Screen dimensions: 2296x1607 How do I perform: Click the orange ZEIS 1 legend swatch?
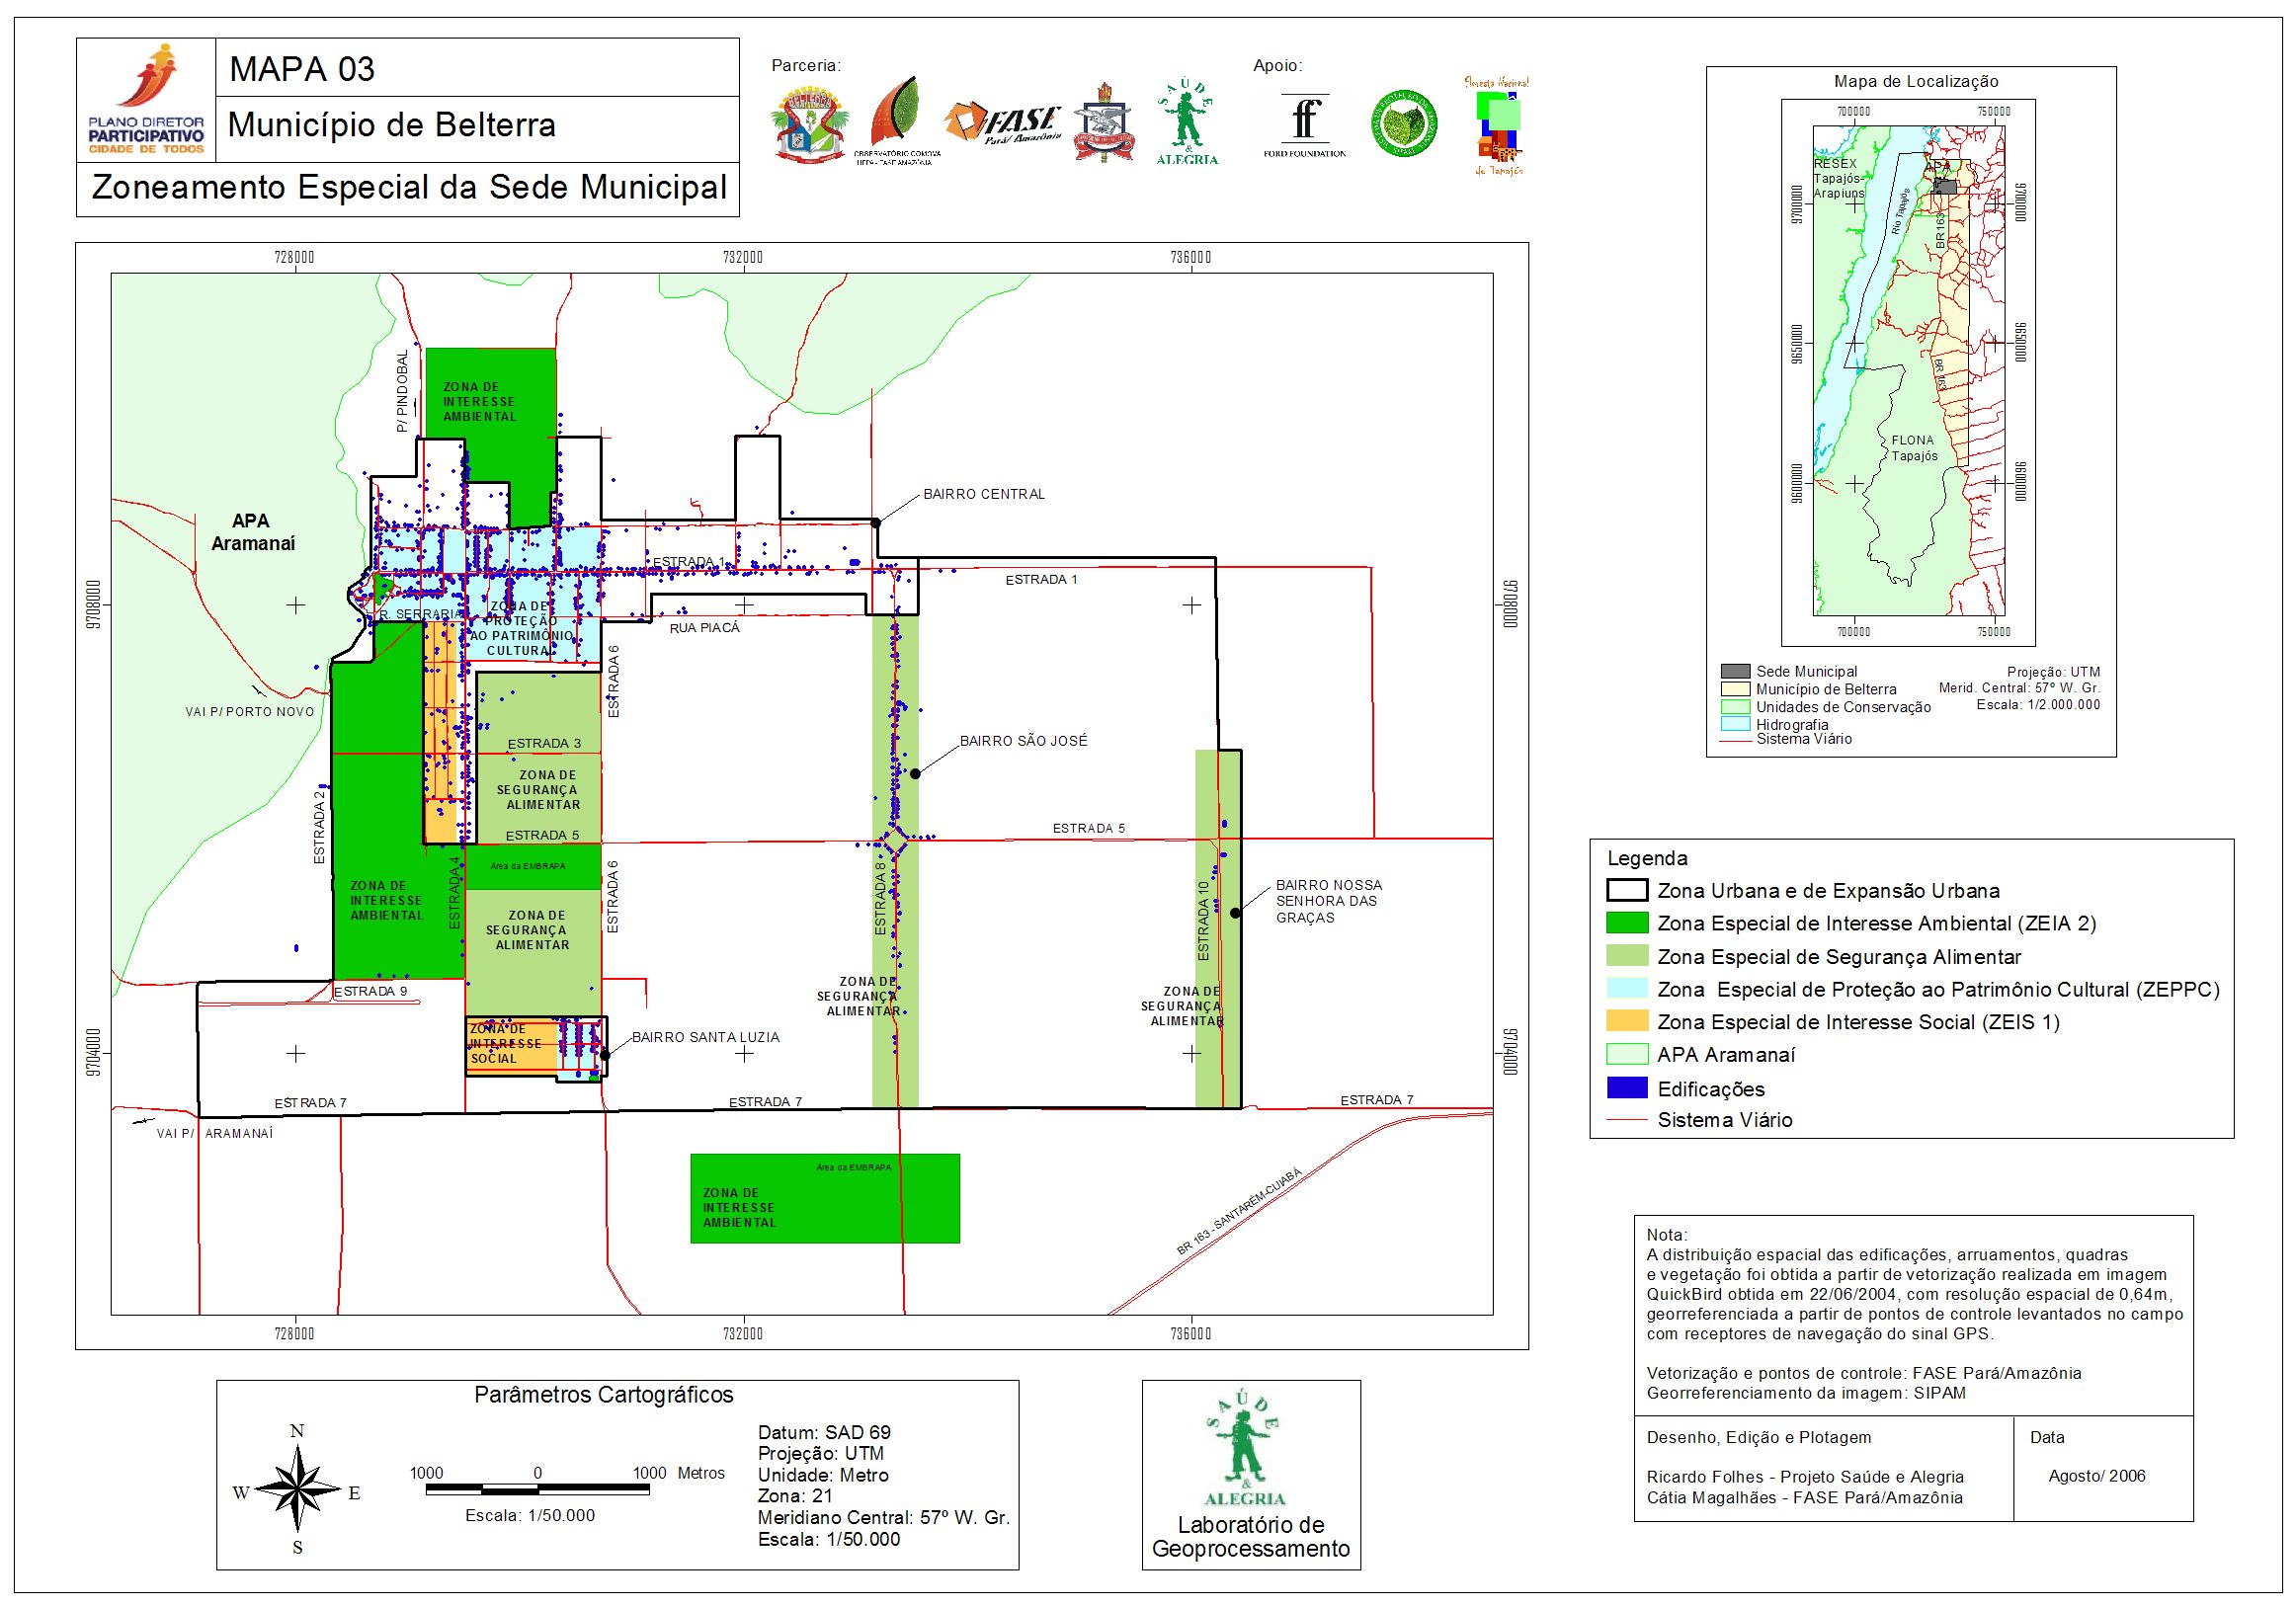[1626, 1021]
